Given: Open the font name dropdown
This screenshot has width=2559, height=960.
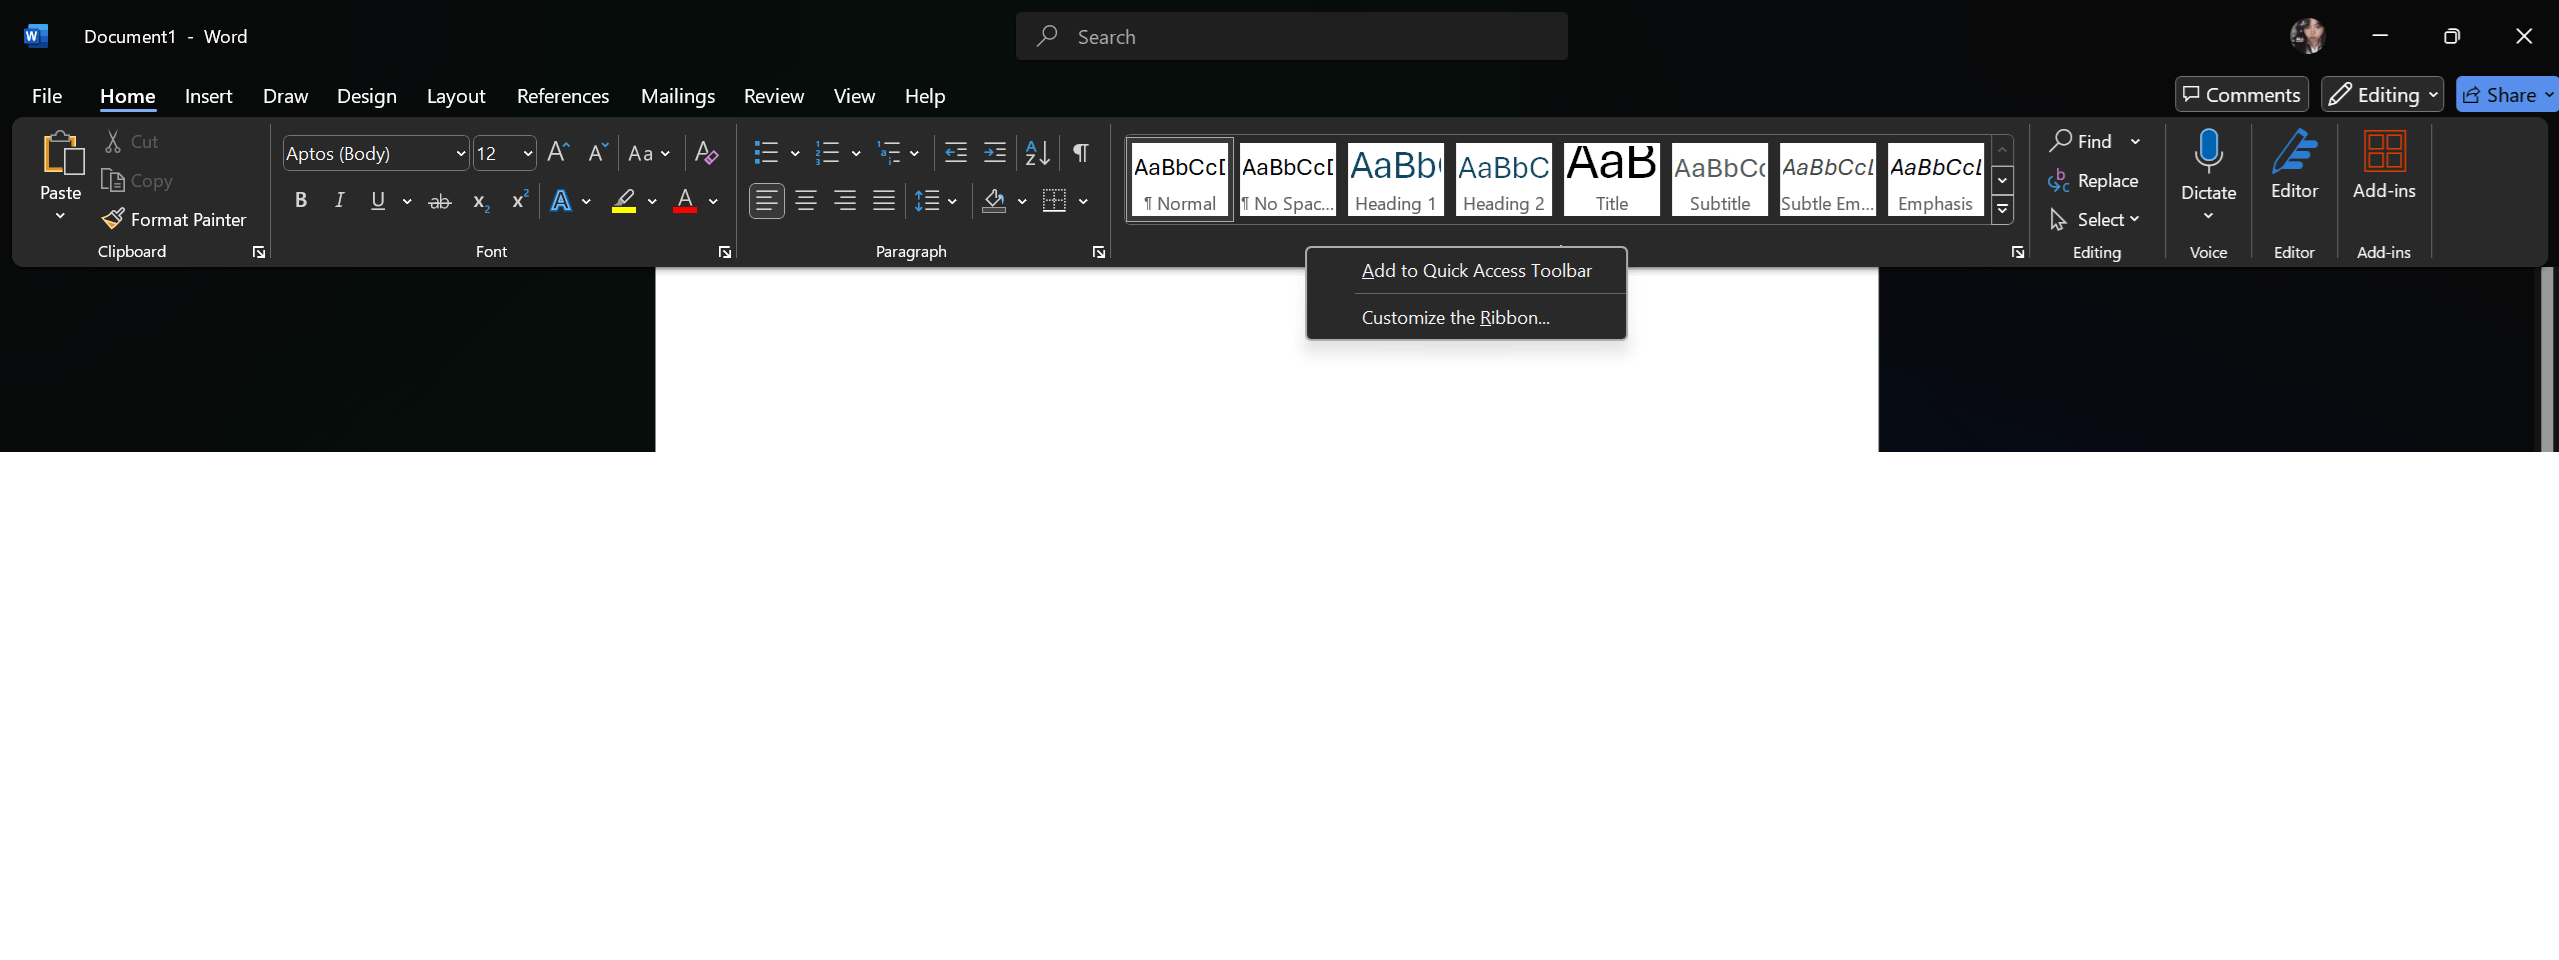Looking at the screenshot, I should 459,153.
